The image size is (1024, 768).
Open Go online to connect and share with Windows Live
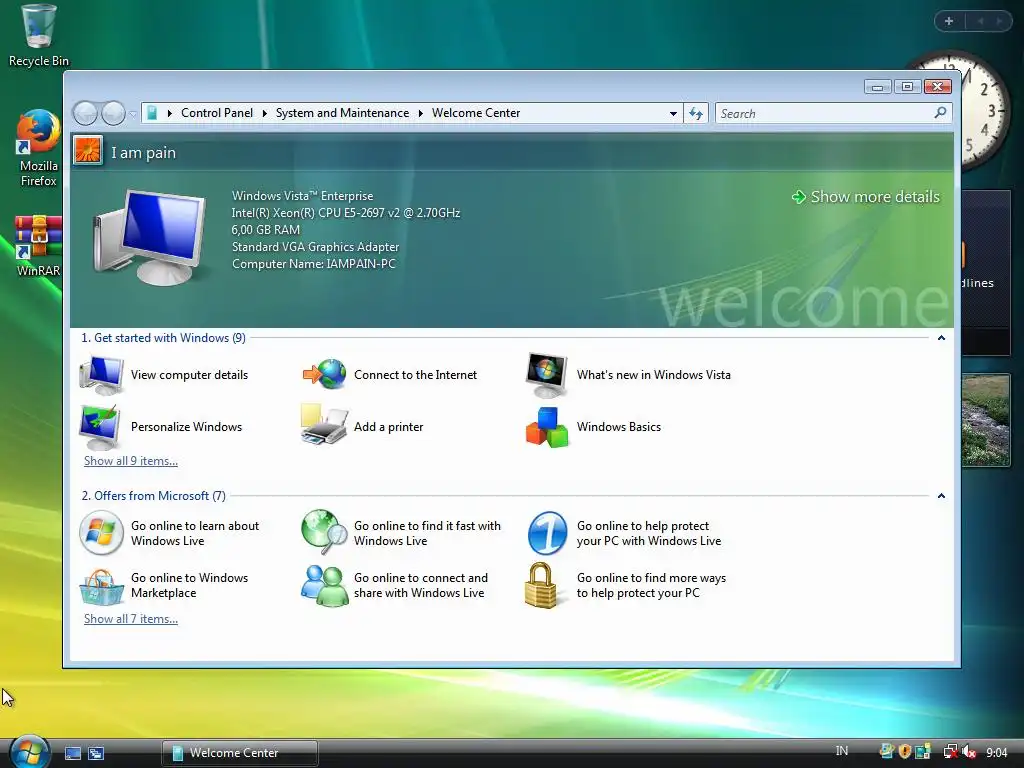[395, 585]
